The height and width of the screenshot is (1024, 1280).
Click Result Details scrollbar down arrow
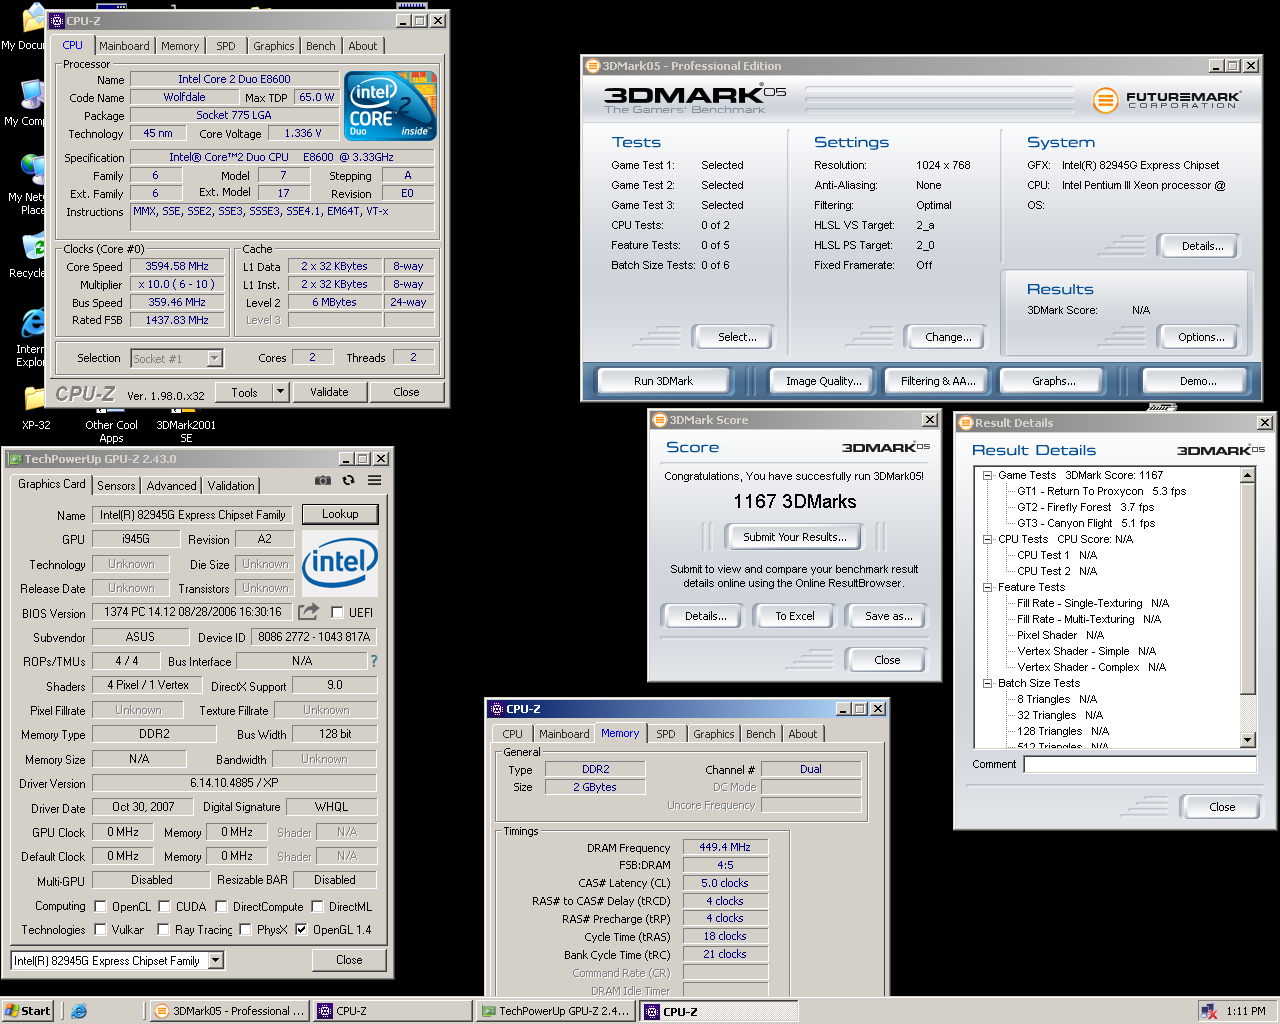[x=1247, y=740]
